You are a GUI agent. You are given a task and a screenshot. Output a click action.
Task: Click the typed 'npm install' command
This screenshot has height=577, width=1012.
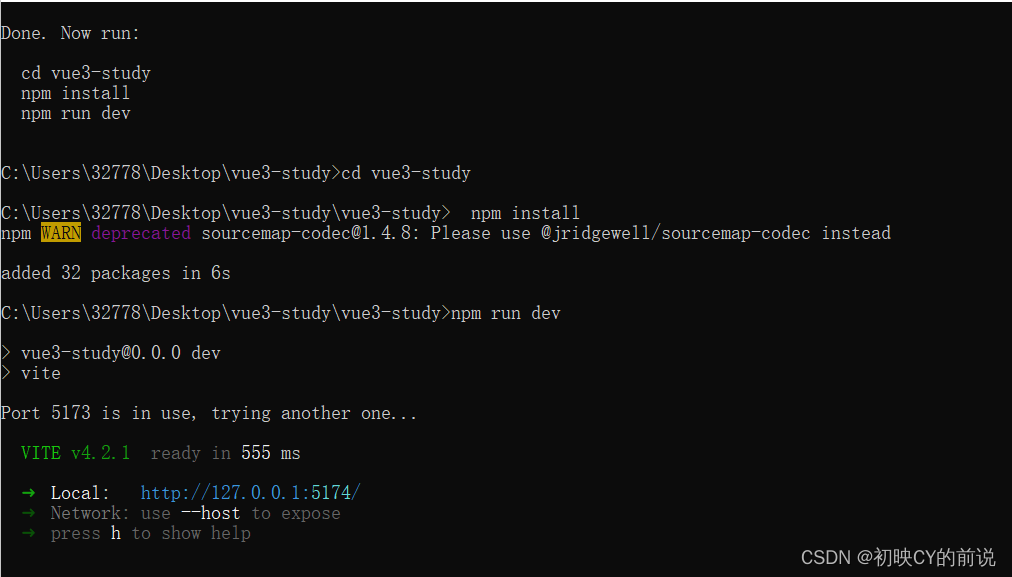coord(525,213)
